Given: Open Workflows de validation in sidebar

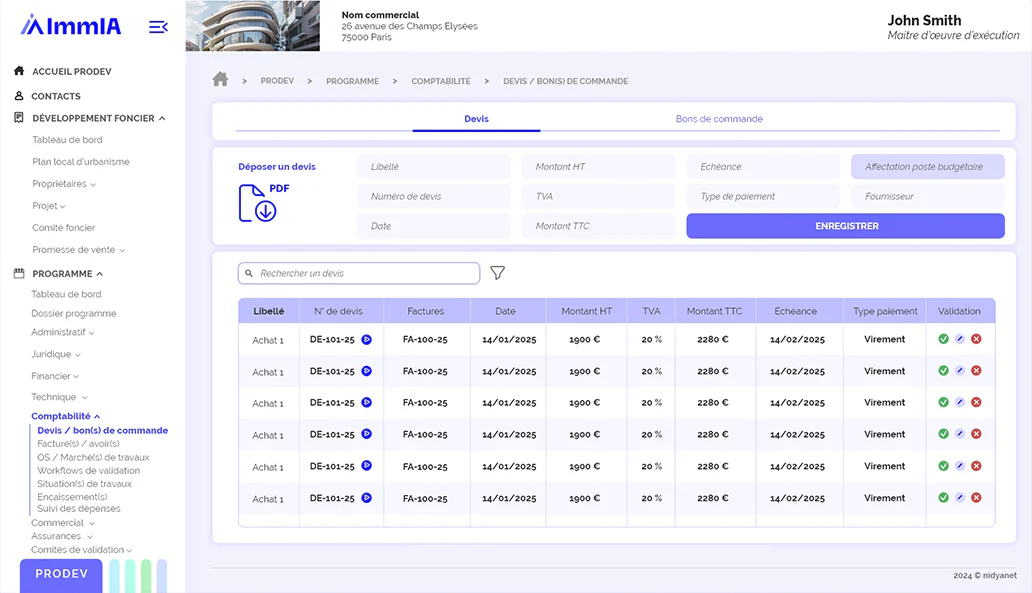Looking at the screenshot, I should (x=88, y=470).
